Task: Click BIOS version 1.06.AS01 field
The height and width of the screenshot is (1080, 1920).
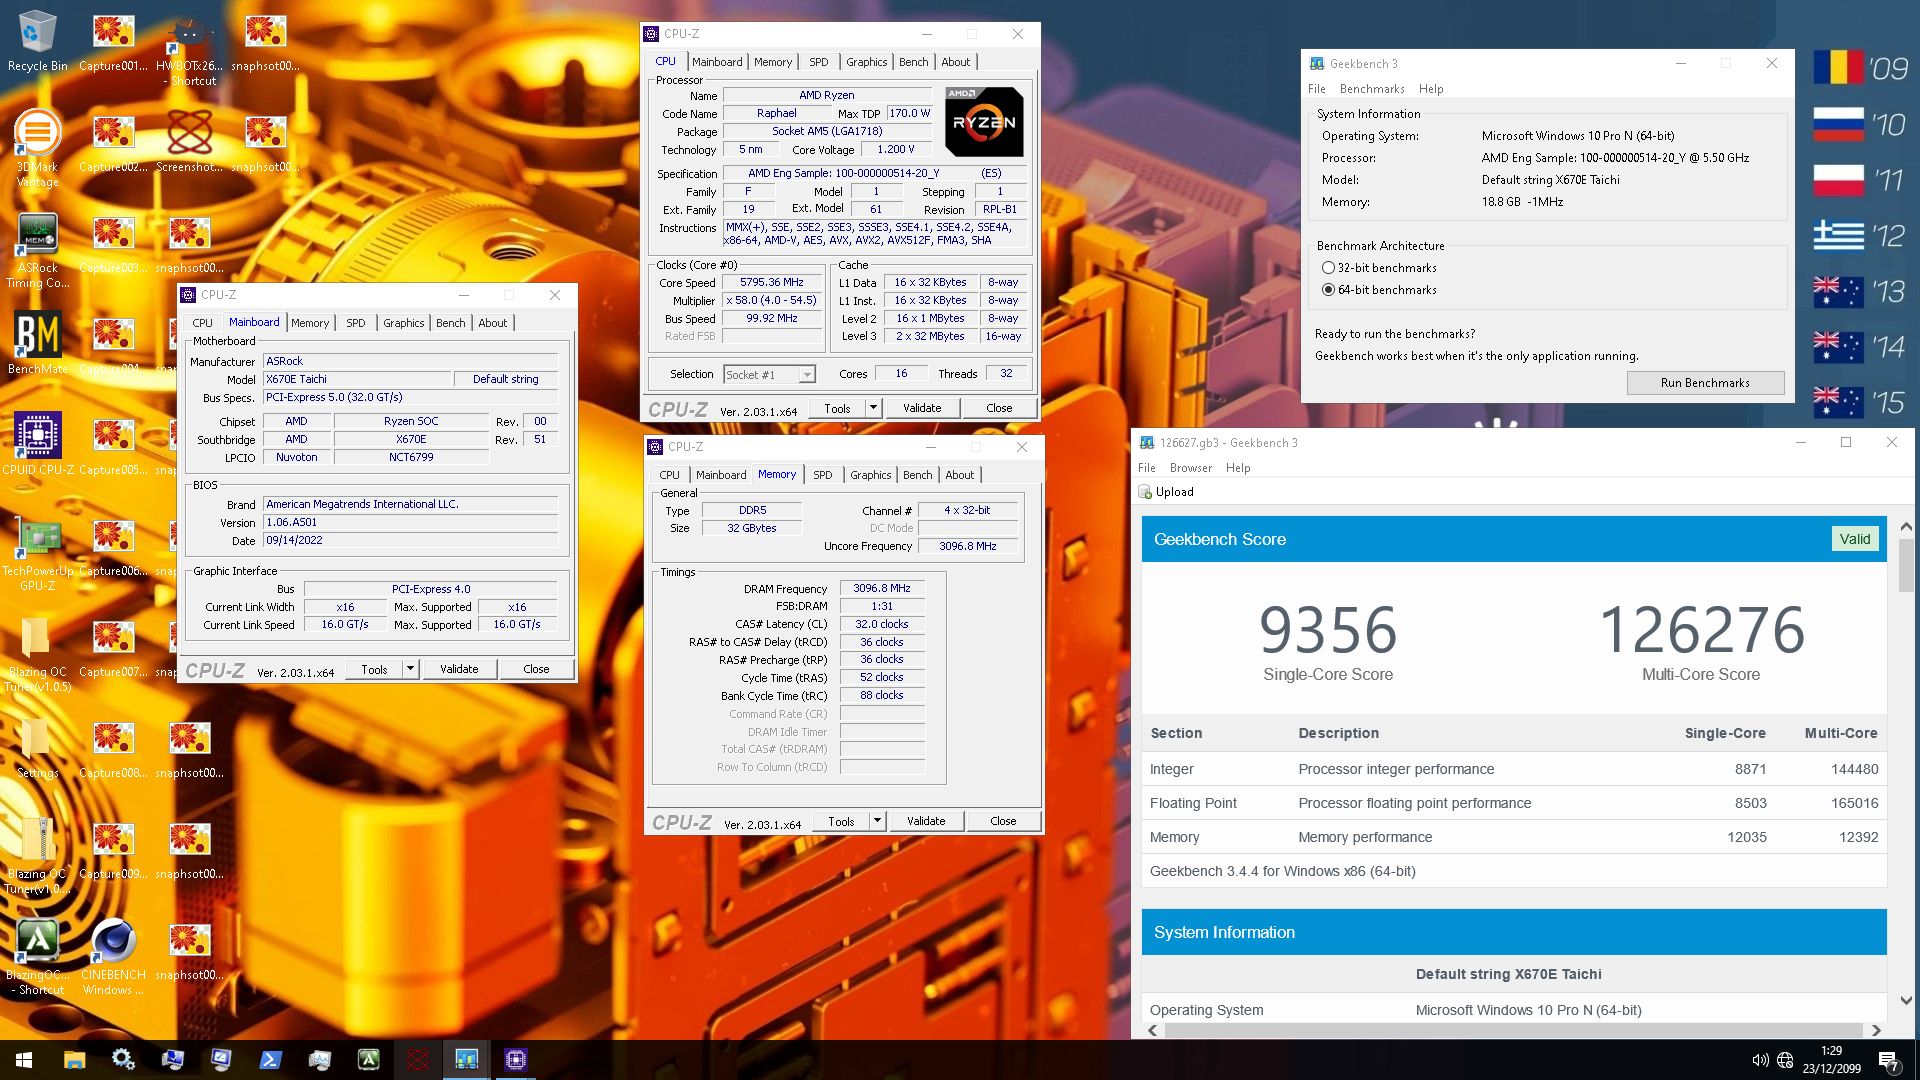Action: tap(410, 523)
